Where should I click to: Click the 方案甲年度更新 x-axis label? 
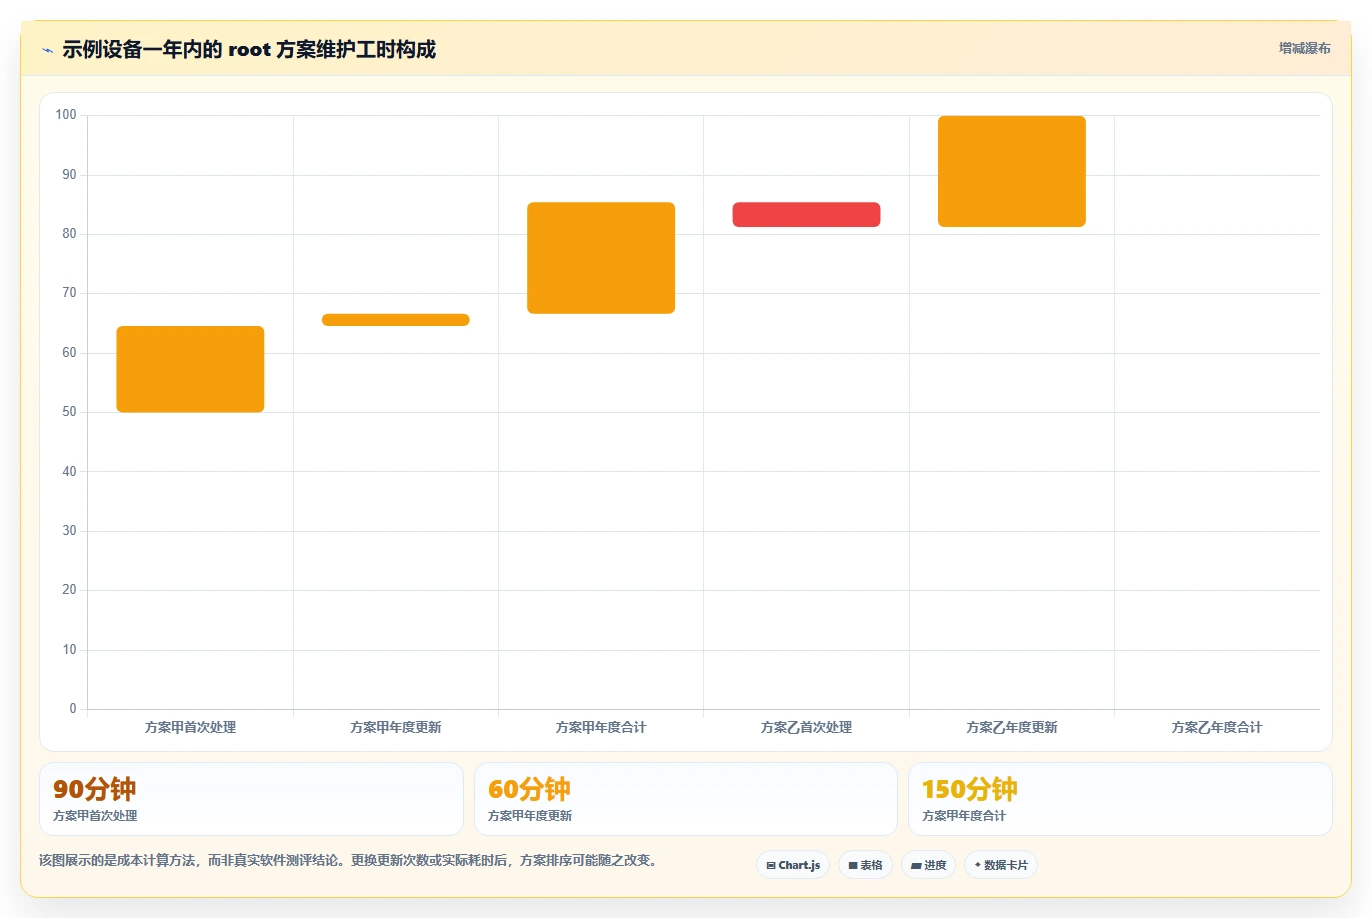pyautogui.click(x=396, y=727)
